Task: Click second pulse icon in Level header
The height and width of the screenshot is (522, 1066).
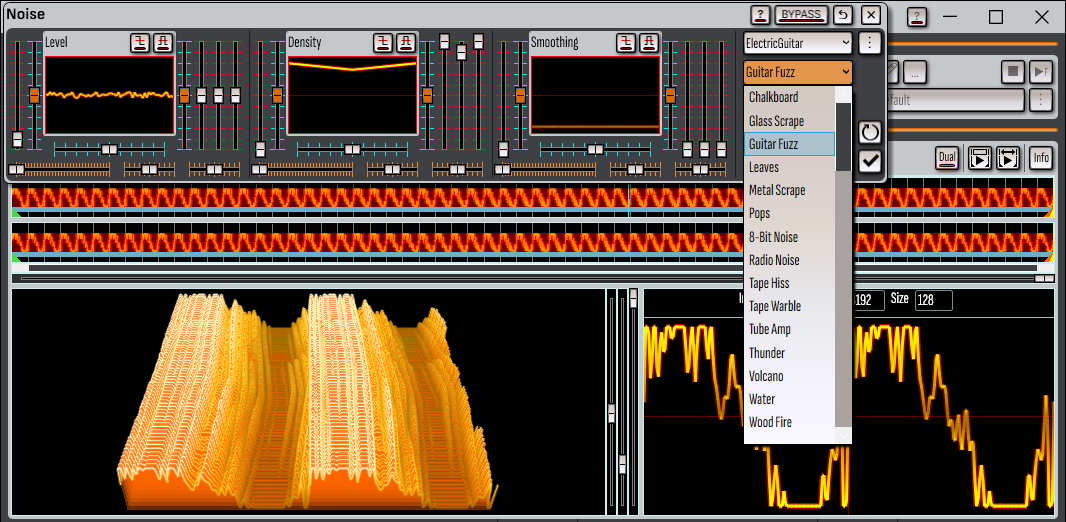Action: pos(162,42)
